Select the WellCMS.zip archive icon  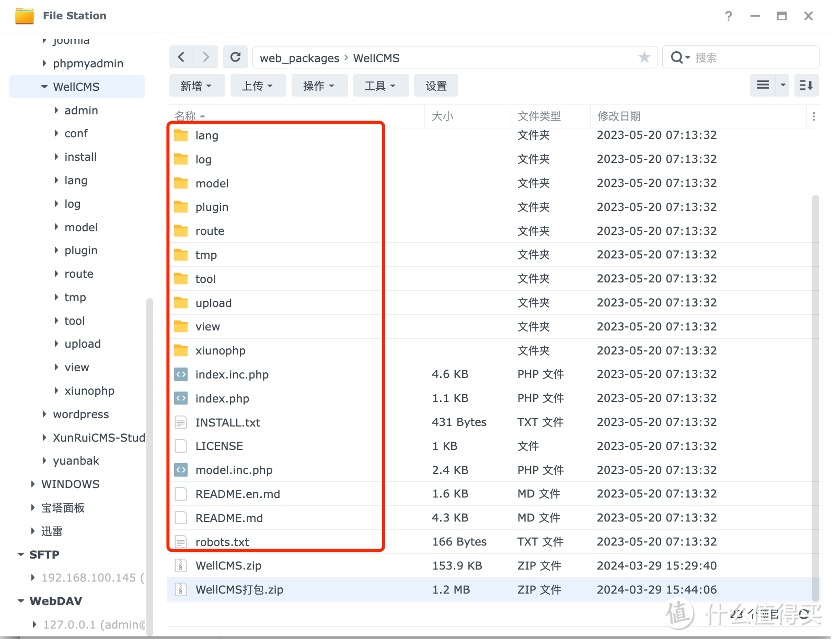click(x=181, y=566)
